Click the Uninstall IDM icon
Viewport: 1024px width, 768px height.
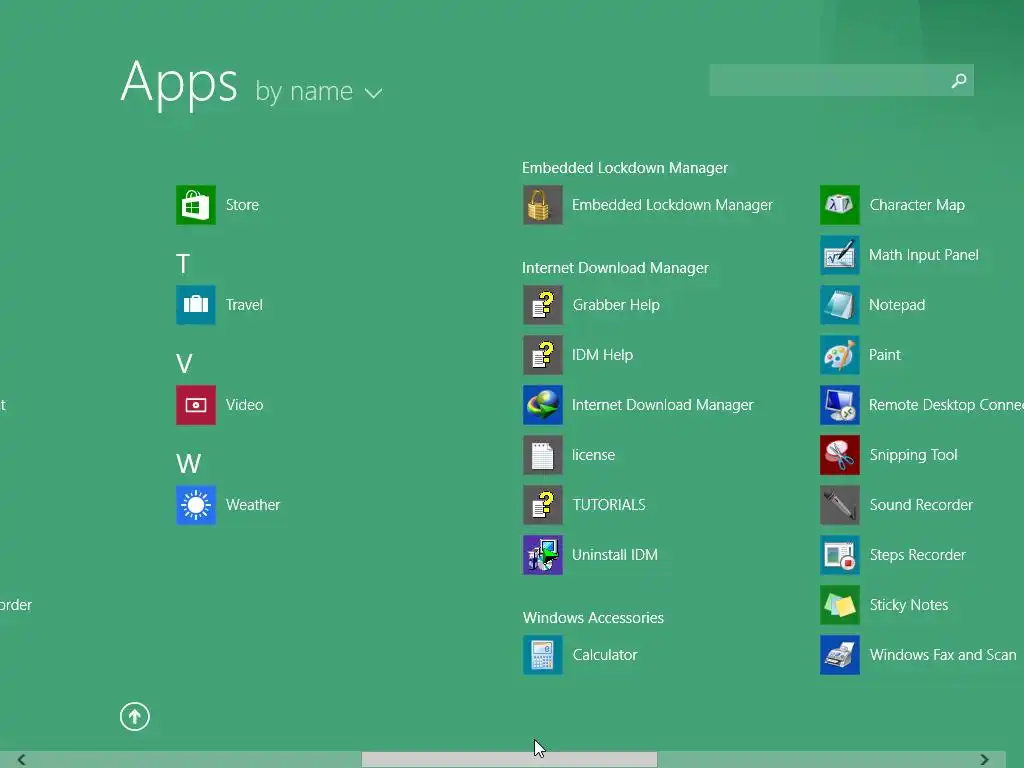click(543, 555)
